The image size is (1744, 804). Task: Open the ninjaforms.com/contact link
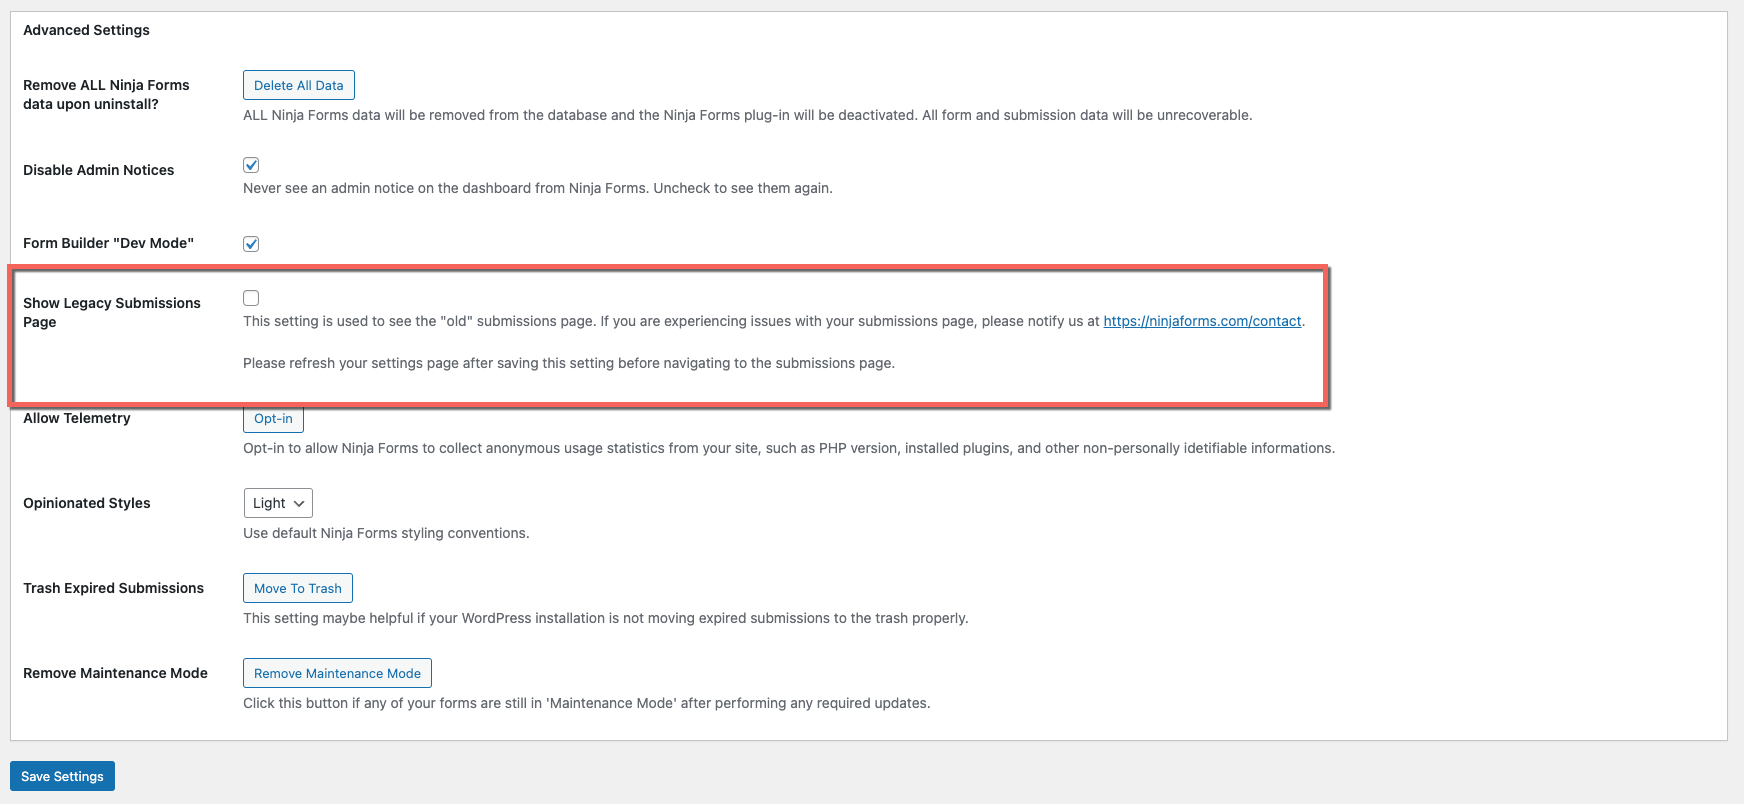pyautogui.click(x=1202, y=321)
